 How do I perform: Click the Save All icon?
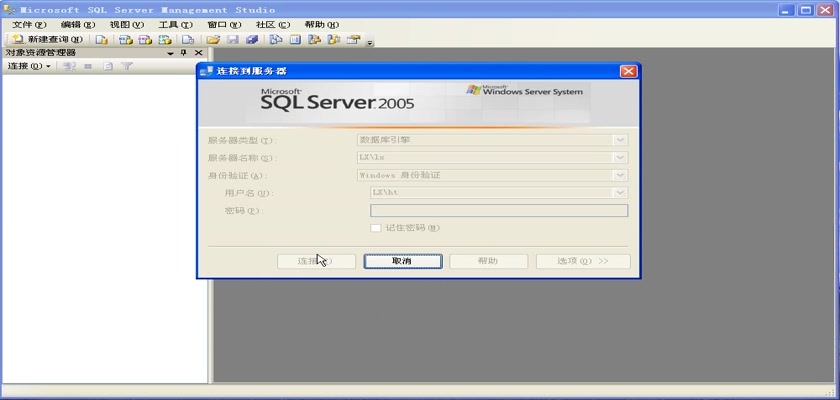(x=252, y=40)
